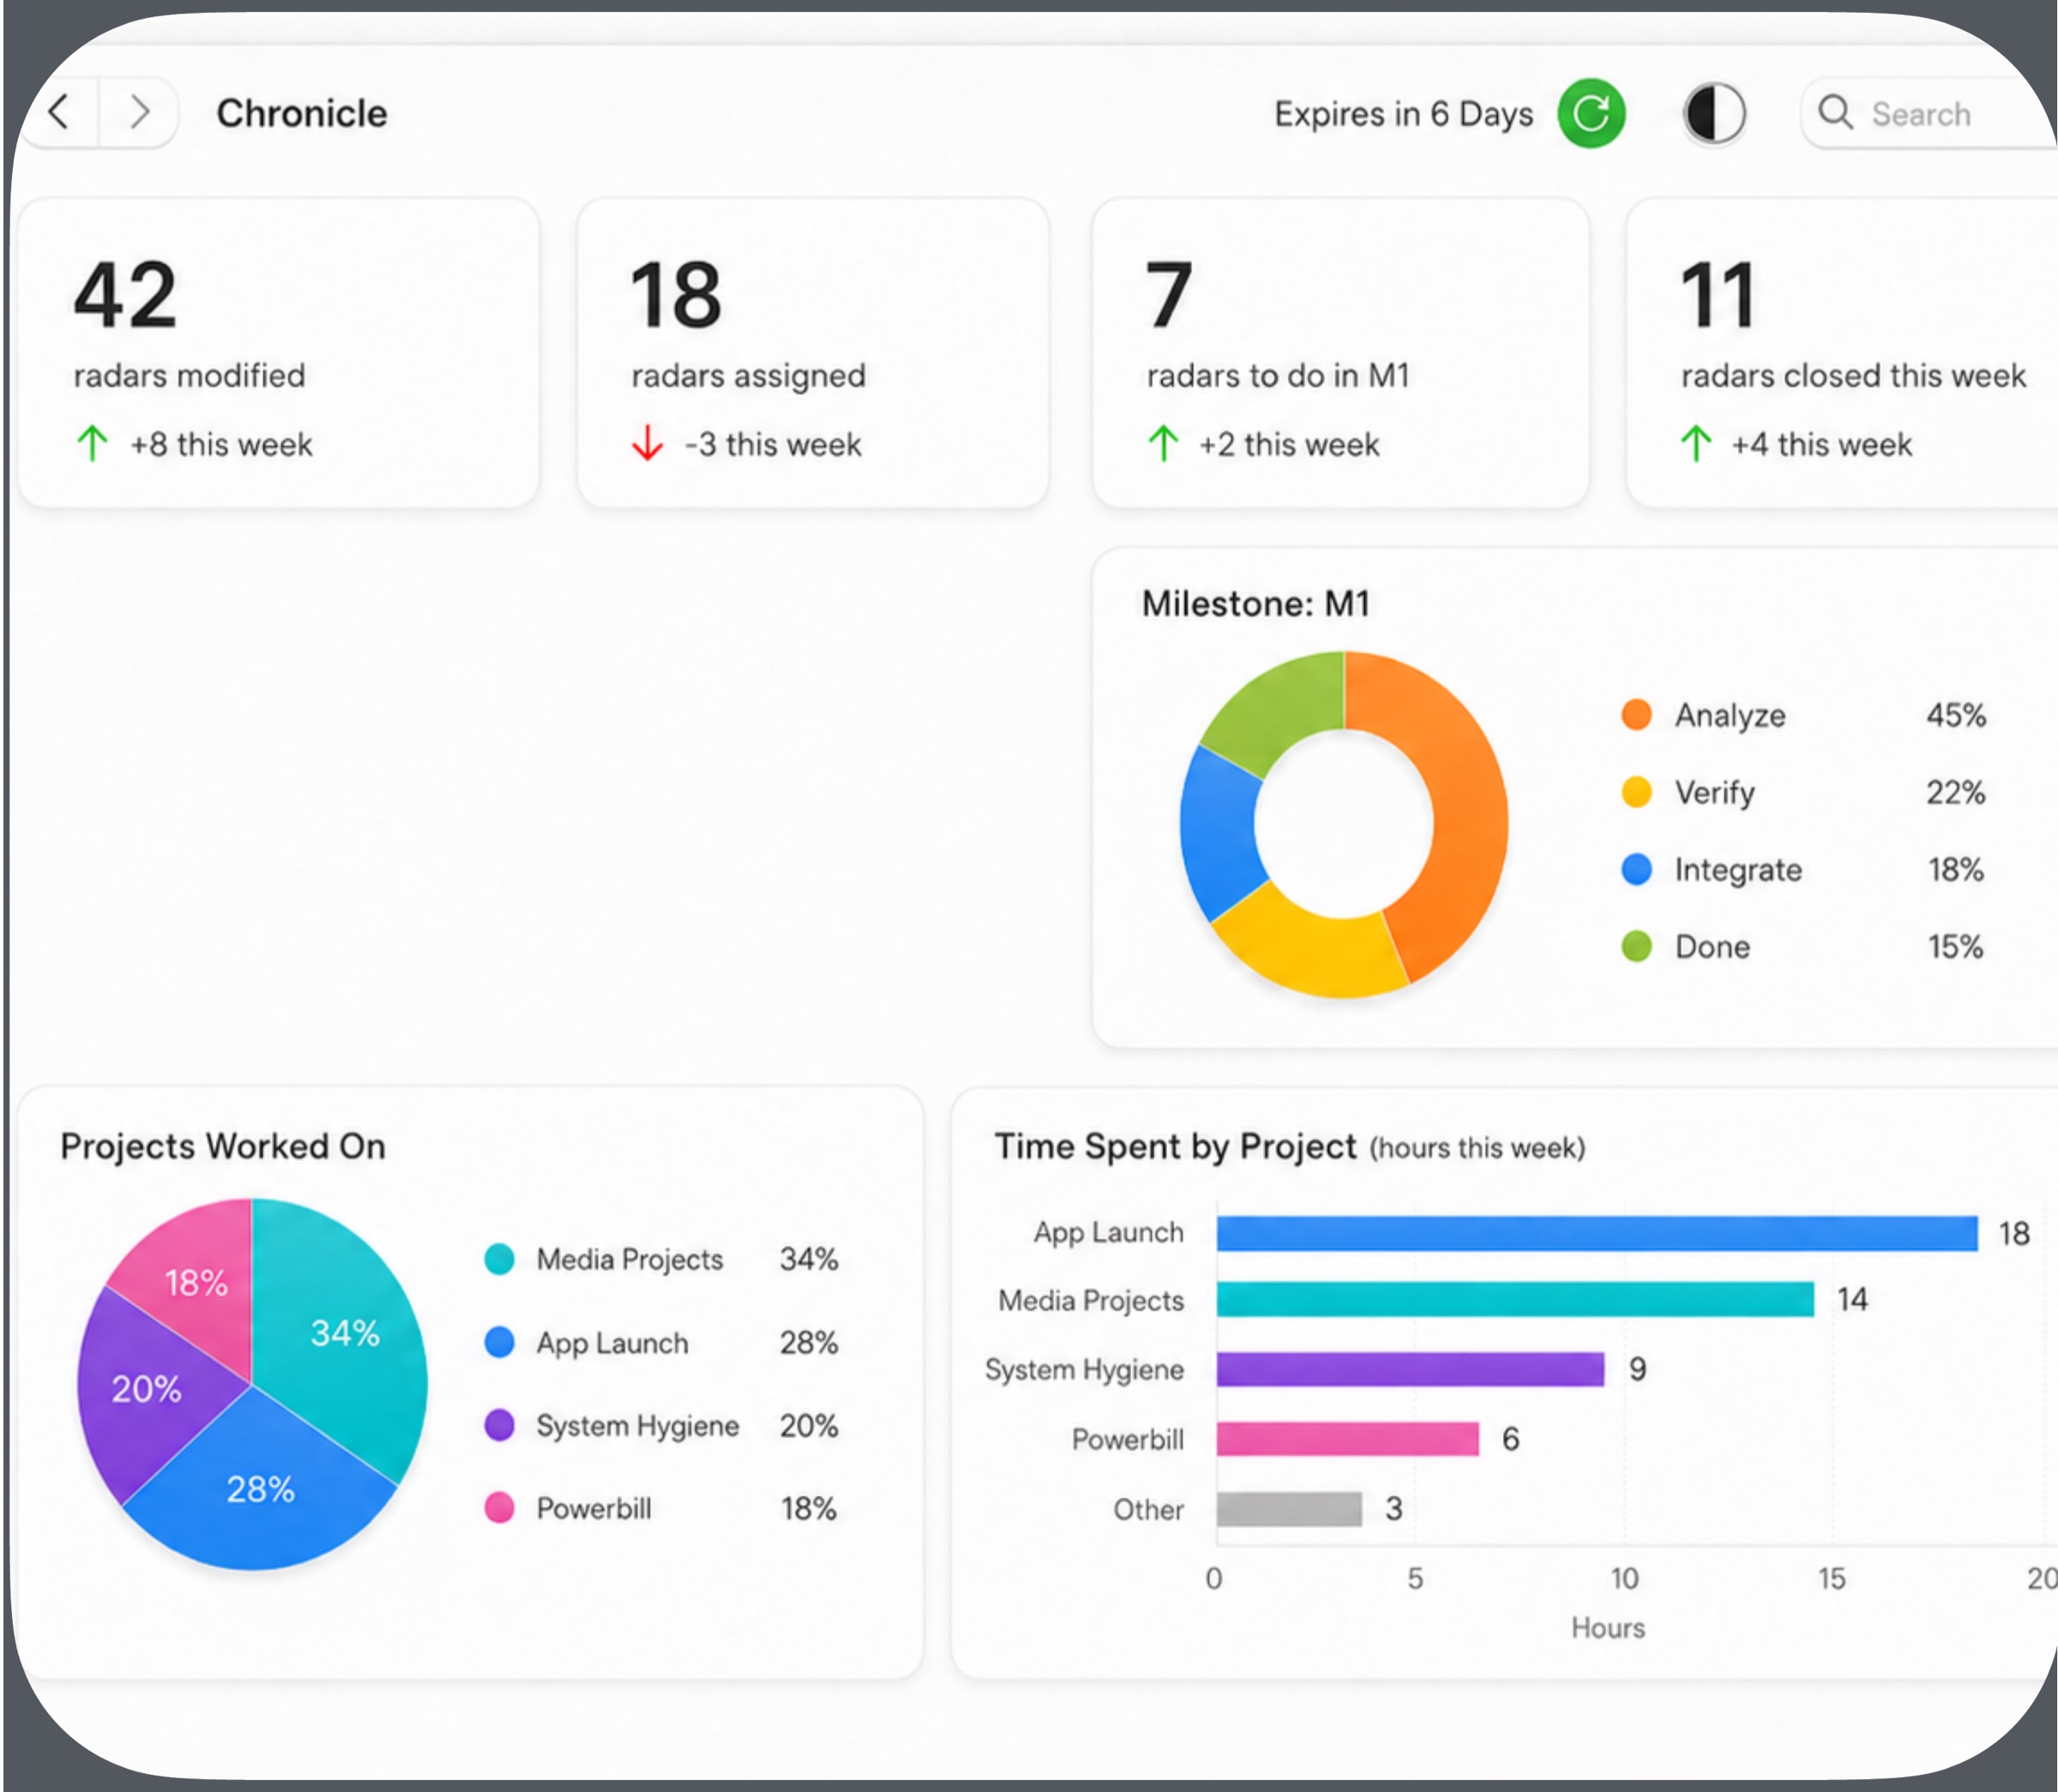Click green up arrow beside '+8 this week'

tap(92, 443)
